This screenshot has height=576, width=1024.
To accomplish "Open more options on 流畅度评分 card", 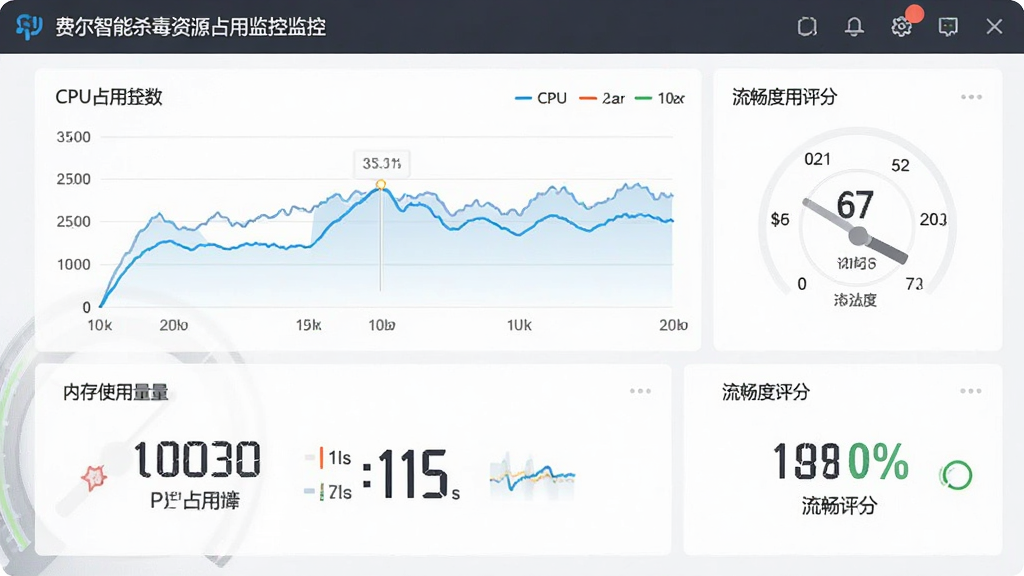I will (970, 391).
